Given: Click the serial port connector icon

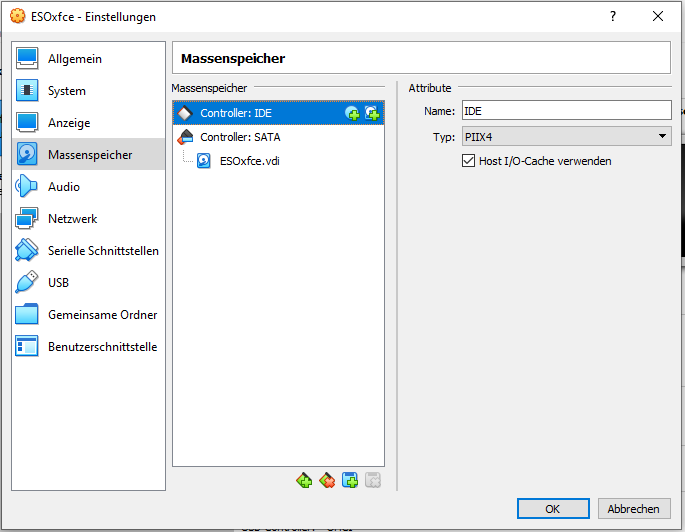Looking at the screenshot, I should click(27, 250).
